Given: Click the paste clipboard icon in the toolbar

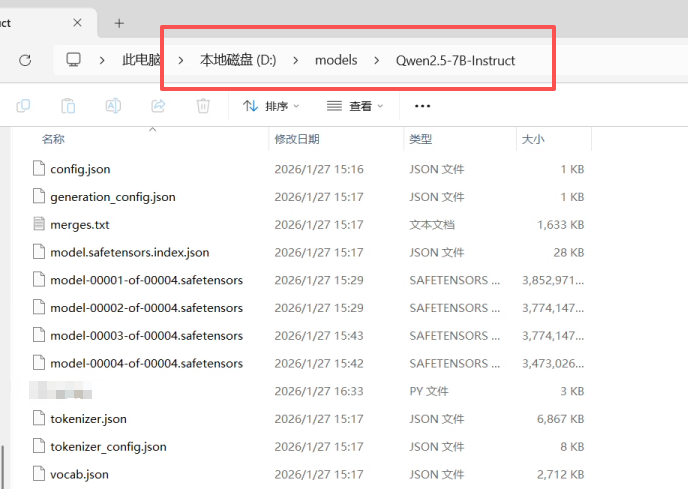Looking at the screenshot, I should 68,106.
